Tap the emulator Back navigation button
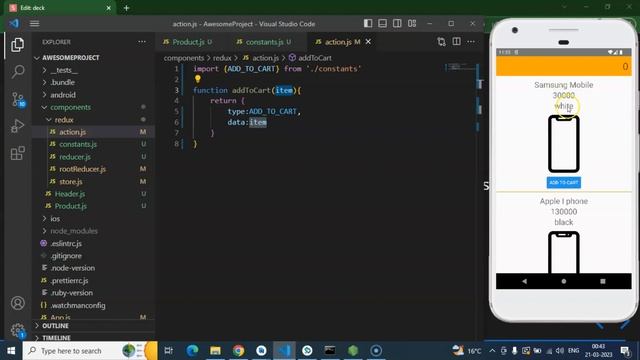640x360 pixels. click(524, 281)
